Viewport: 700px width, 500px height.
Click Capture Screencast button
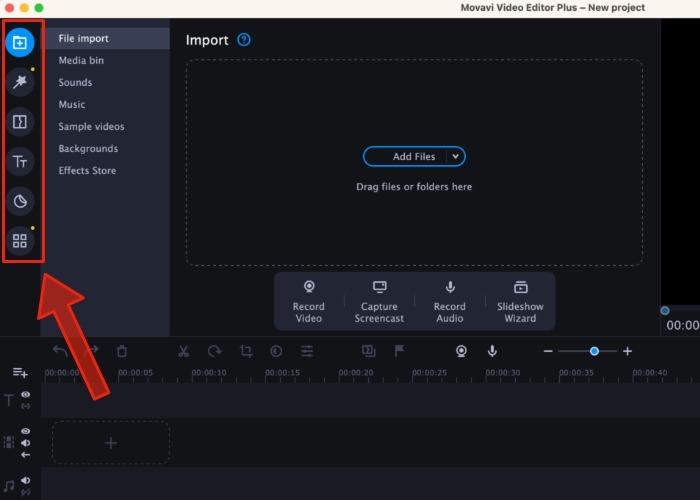tap(379, 301)
